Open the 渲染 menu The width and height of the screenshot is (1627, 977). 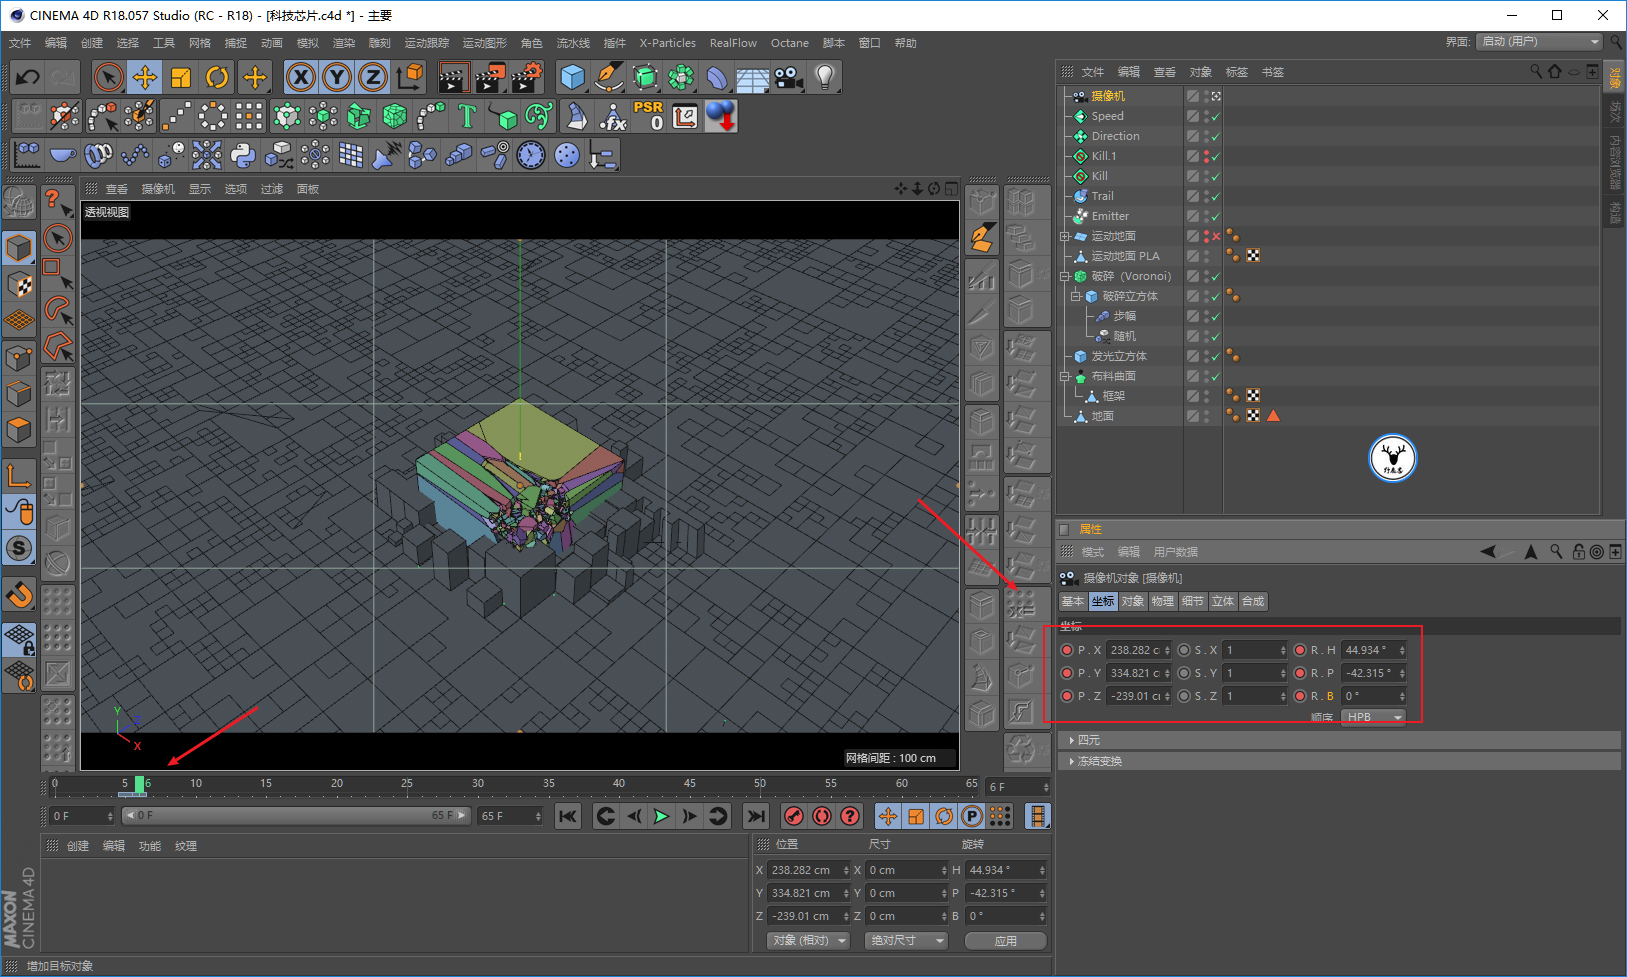344,43
